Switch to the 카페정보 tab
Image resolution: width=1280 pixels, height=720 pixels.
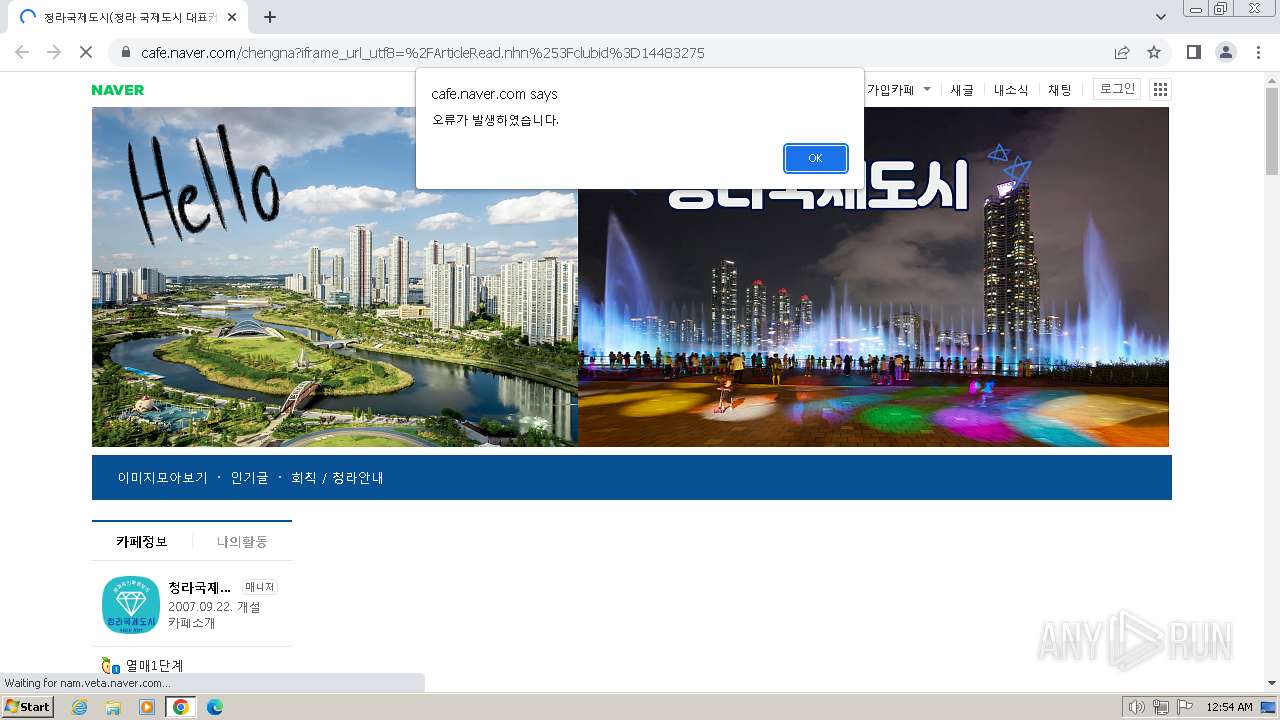click(x=142, y=541)
